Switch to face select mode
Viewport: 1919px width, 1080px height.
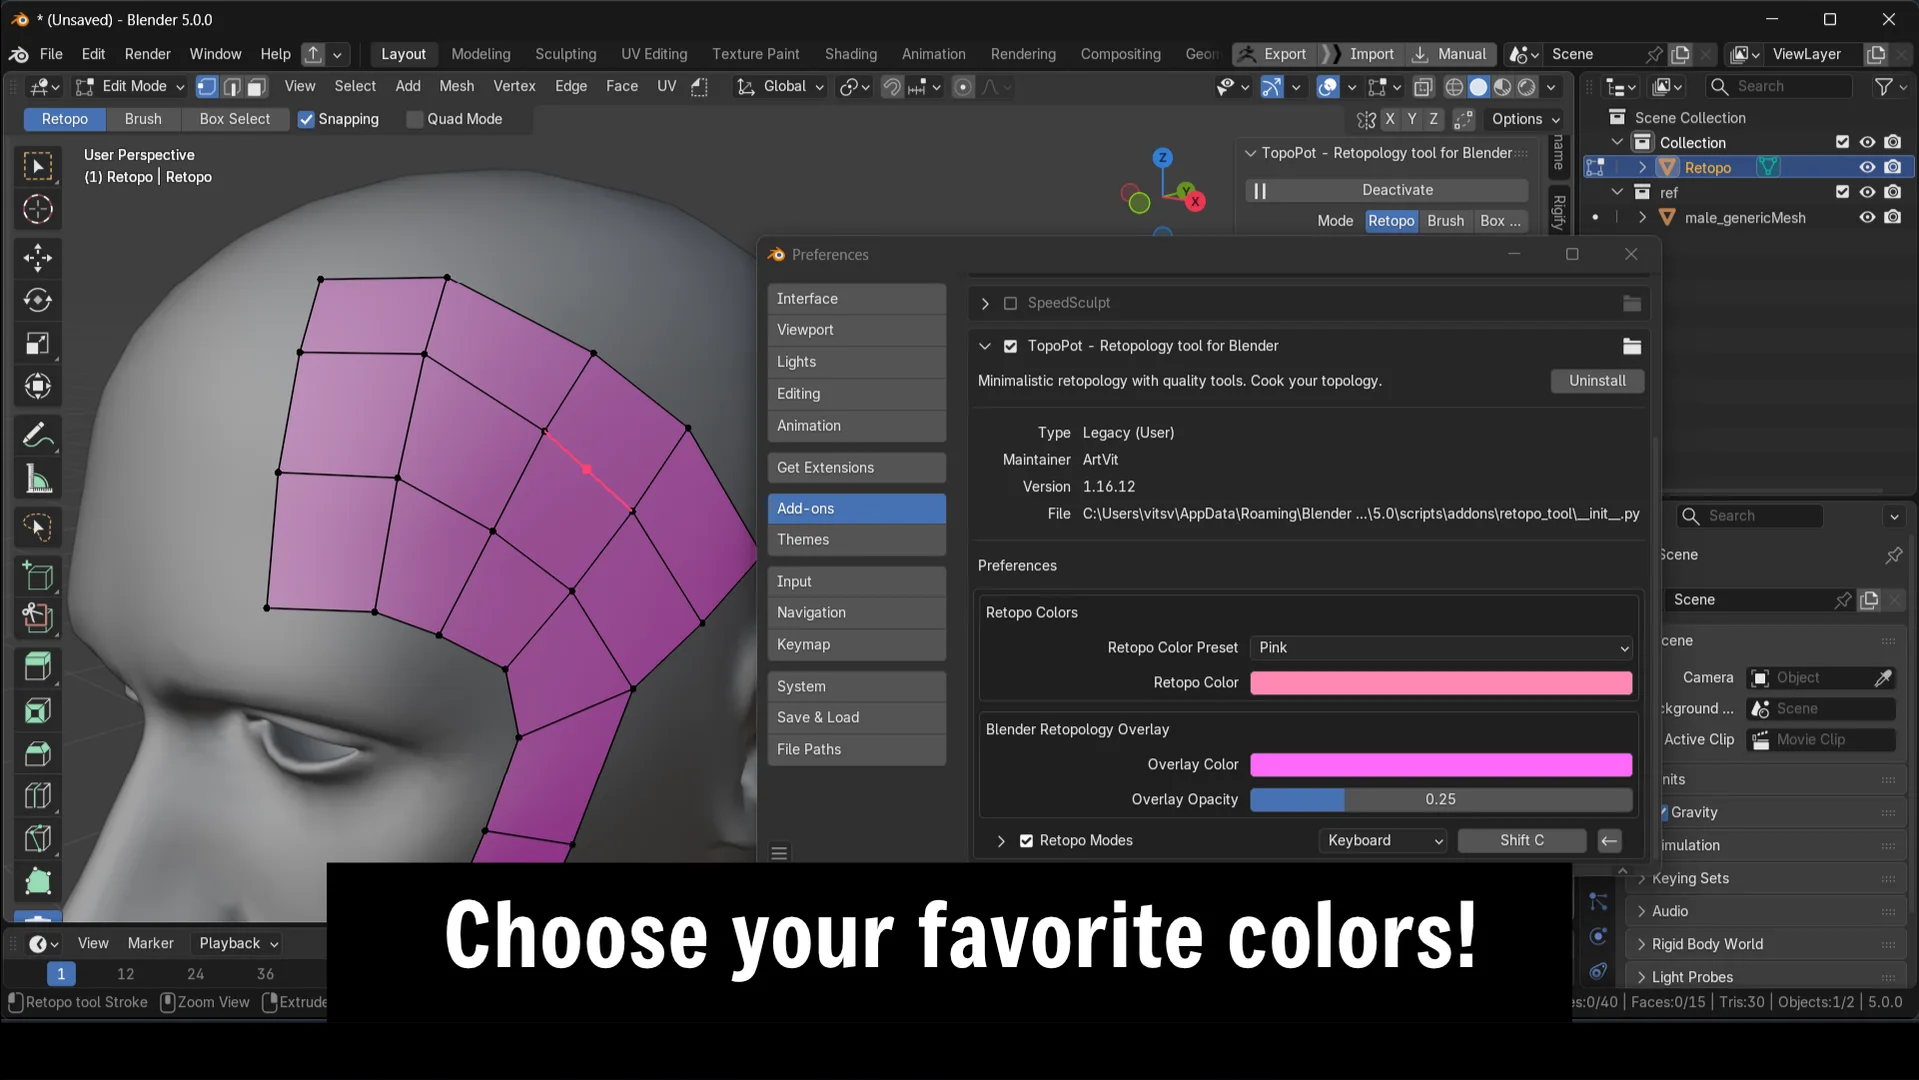coord(256,87)
